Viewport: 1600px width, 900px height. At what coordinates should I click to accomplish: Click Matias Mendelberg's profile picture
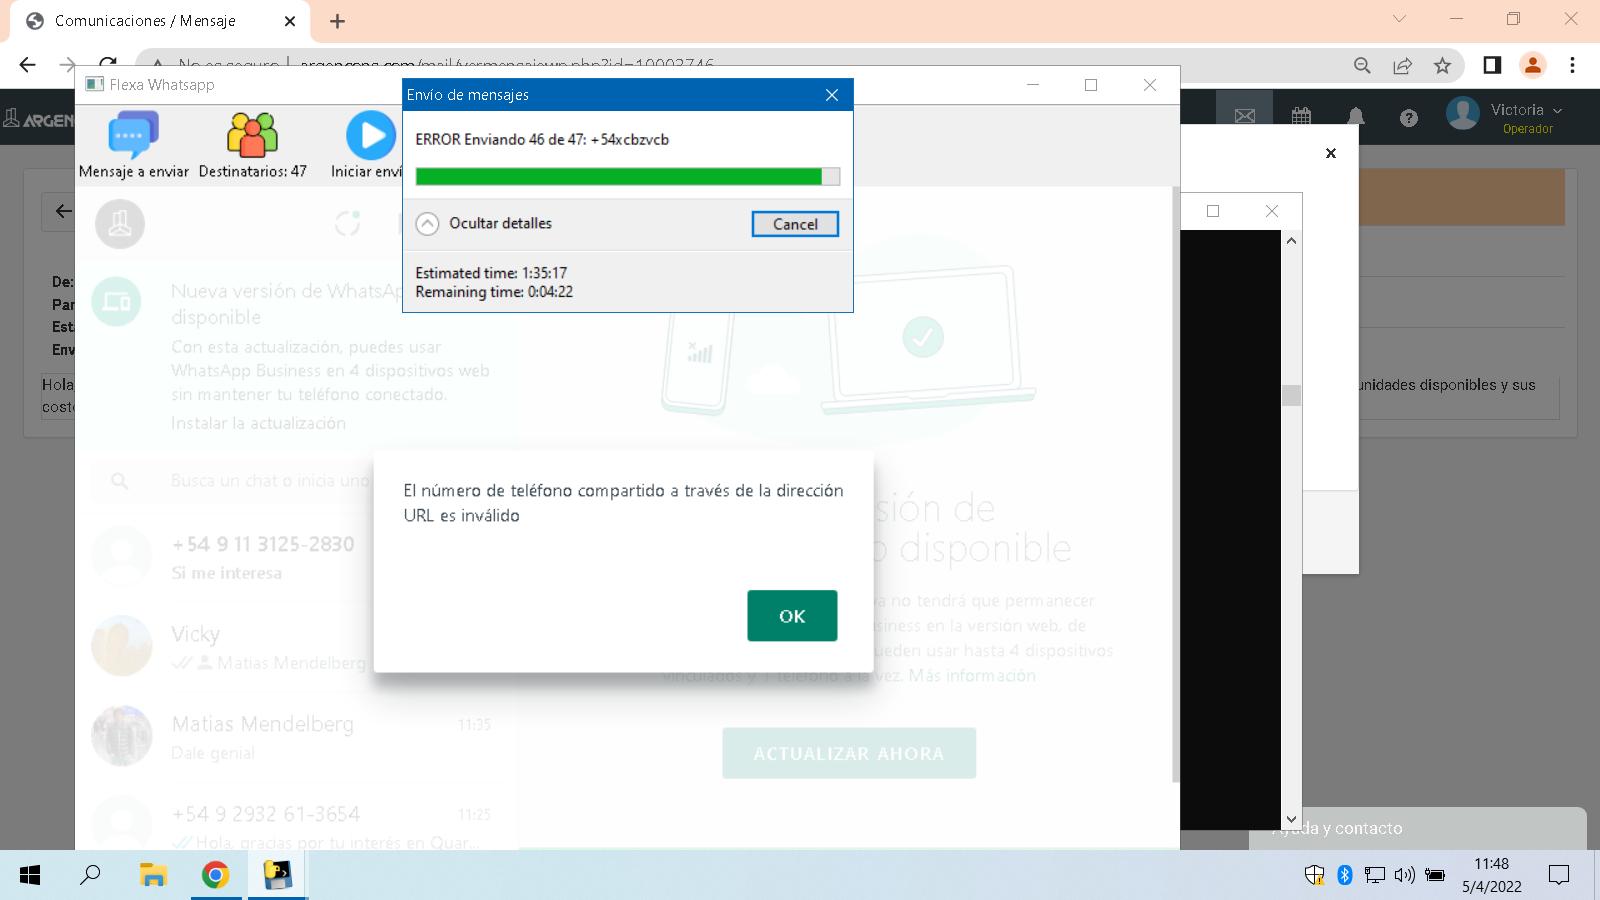(x=121, y=736)
